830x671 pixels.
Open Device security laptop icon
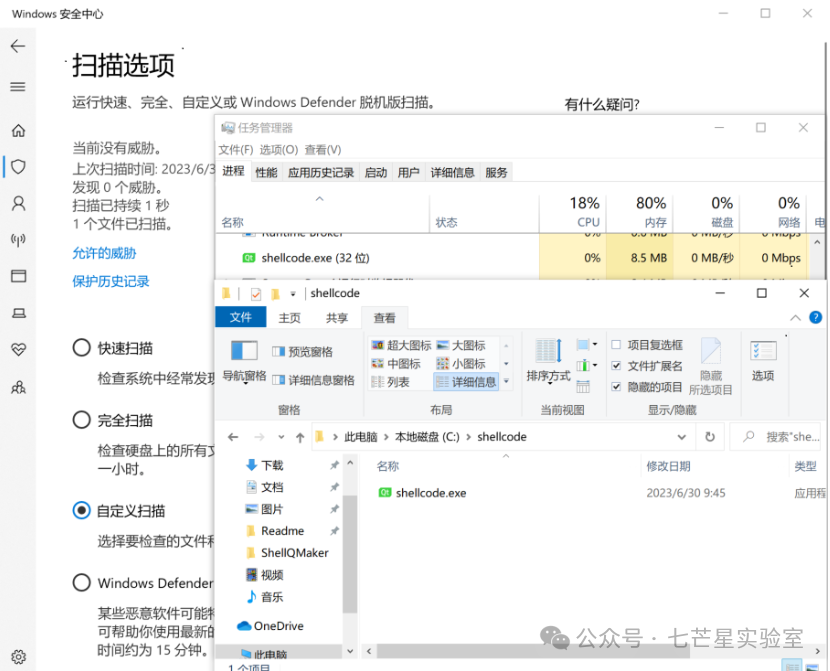(x=19, y=313)
